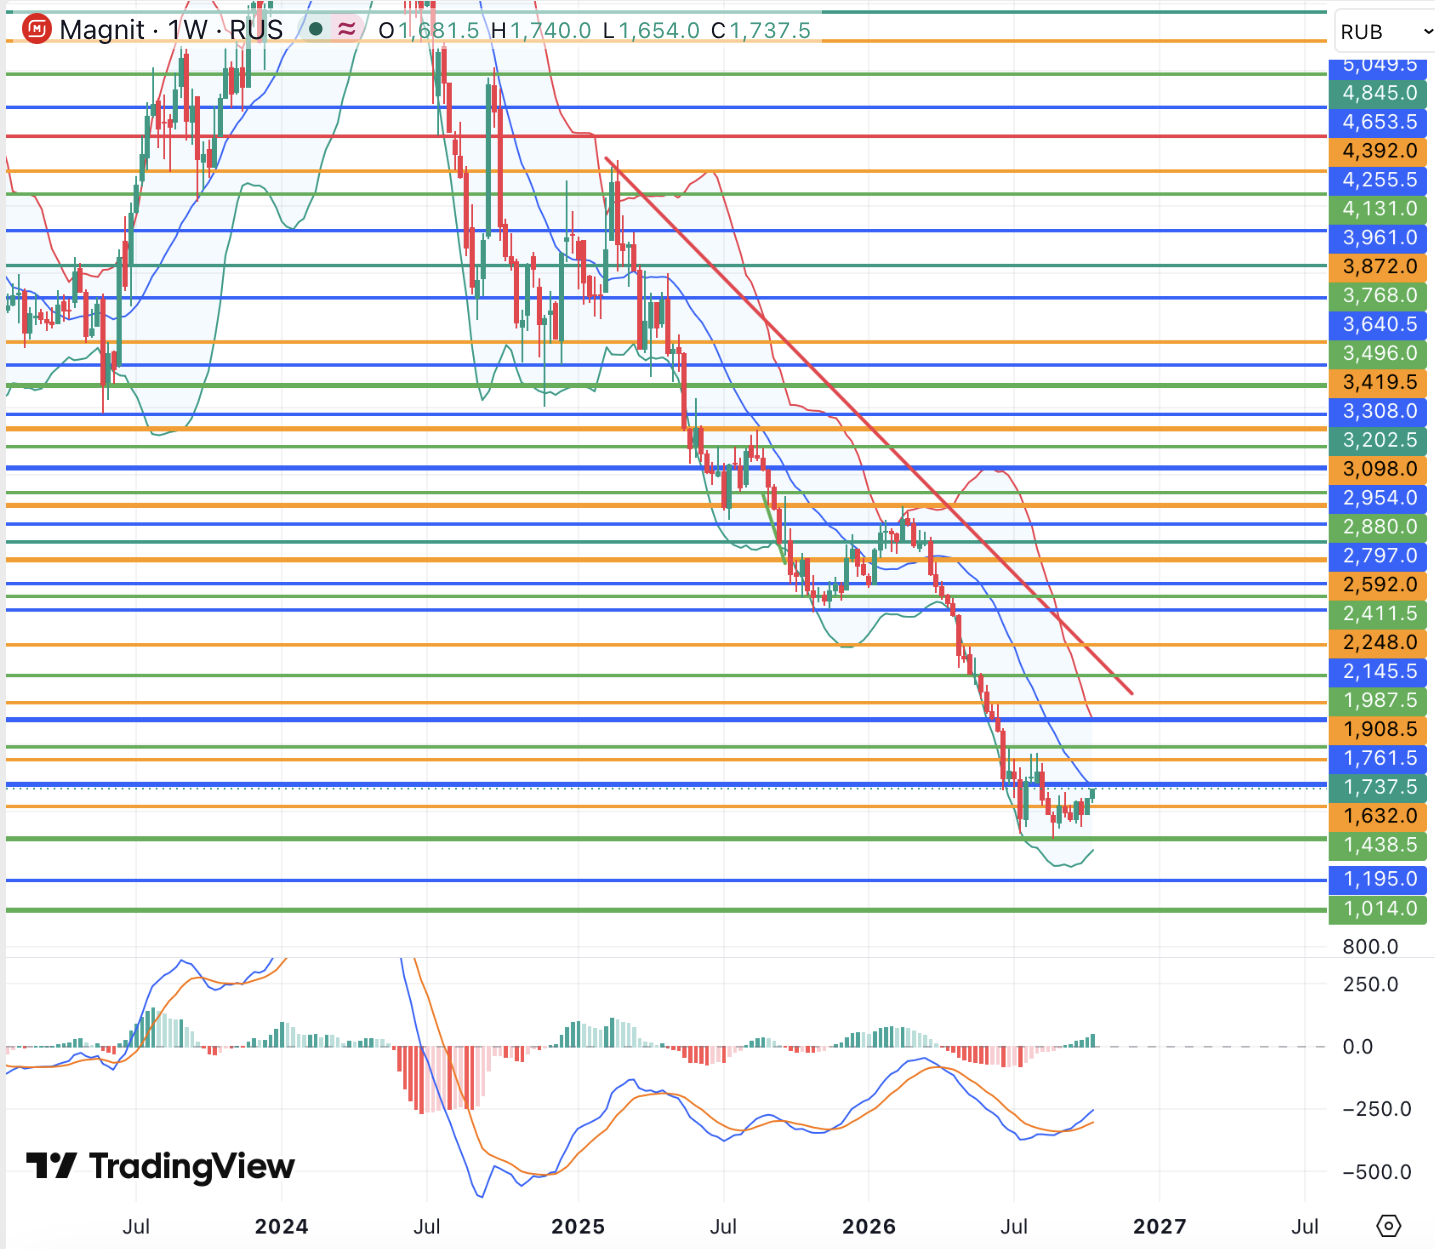Click the orange 1,908.5 price label
The image size is (1435, 1249).
1379,731
